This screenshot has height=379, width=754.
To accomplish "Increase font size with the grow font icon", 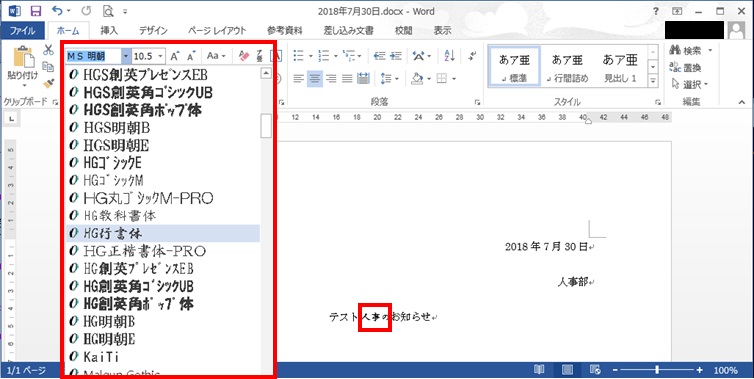I will click(x=175, y=56).
